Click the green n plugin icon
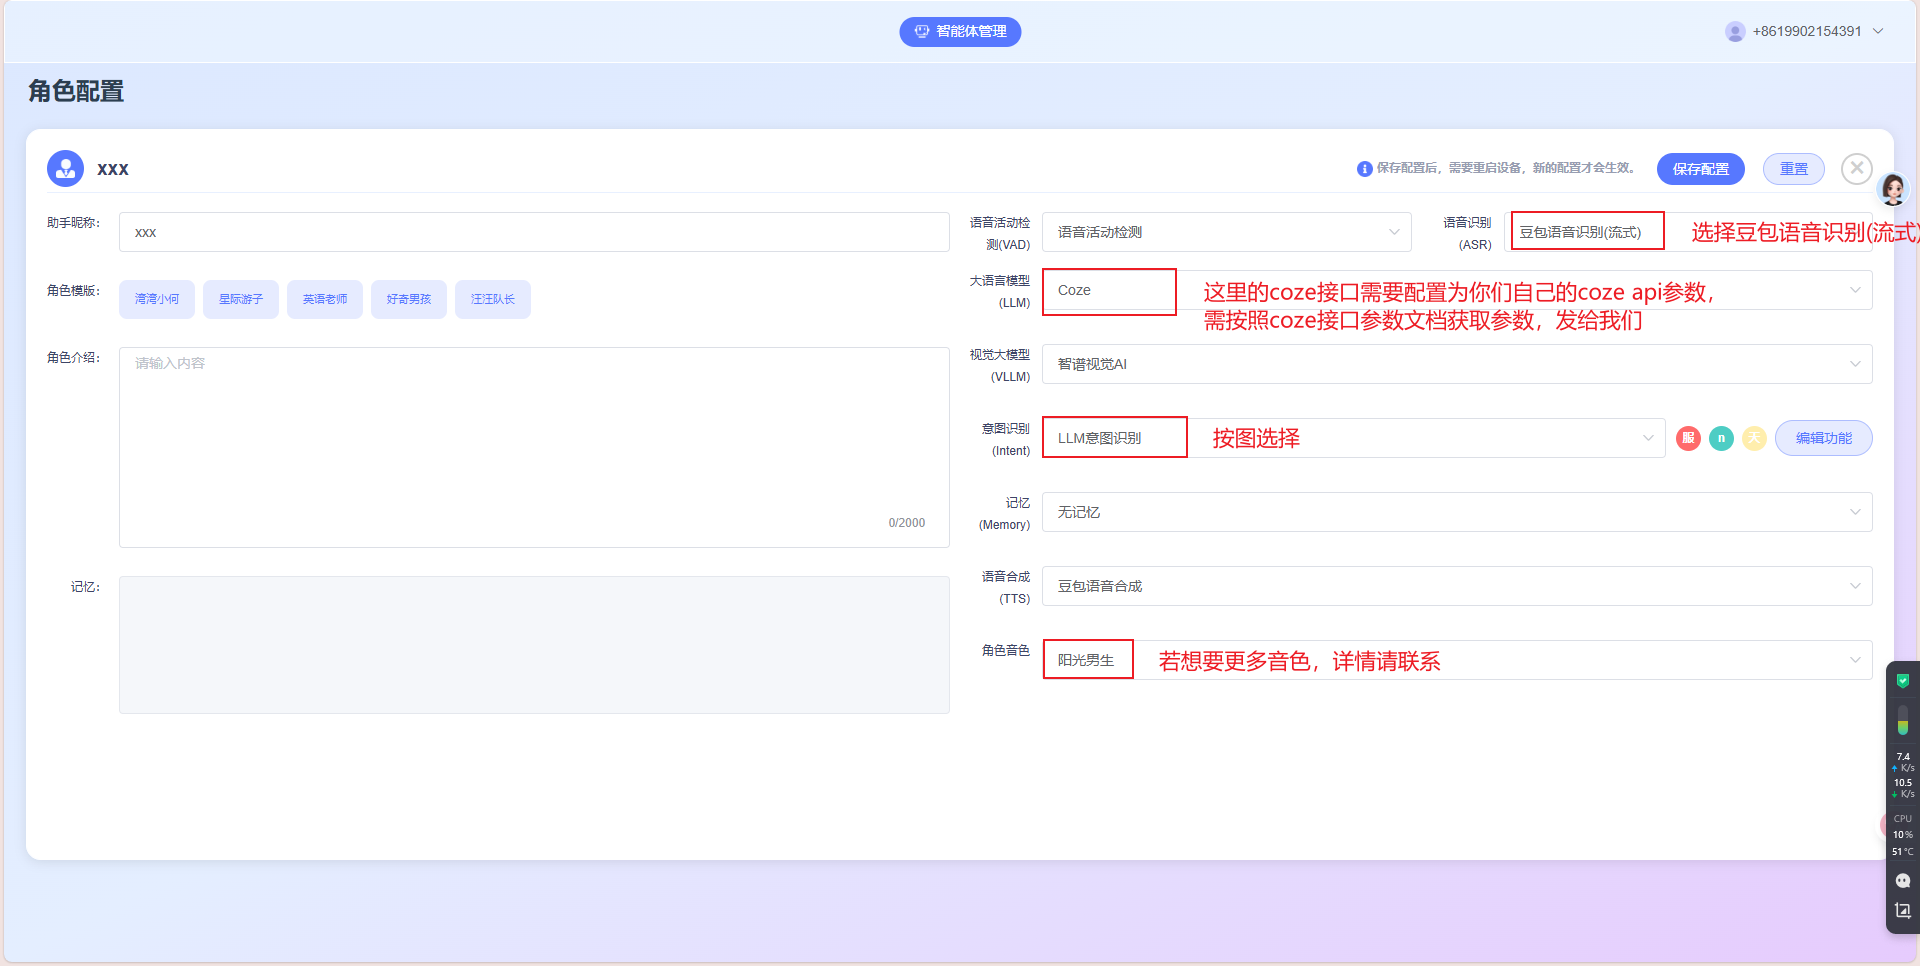1920x966 pixels. pos(1721,438)
